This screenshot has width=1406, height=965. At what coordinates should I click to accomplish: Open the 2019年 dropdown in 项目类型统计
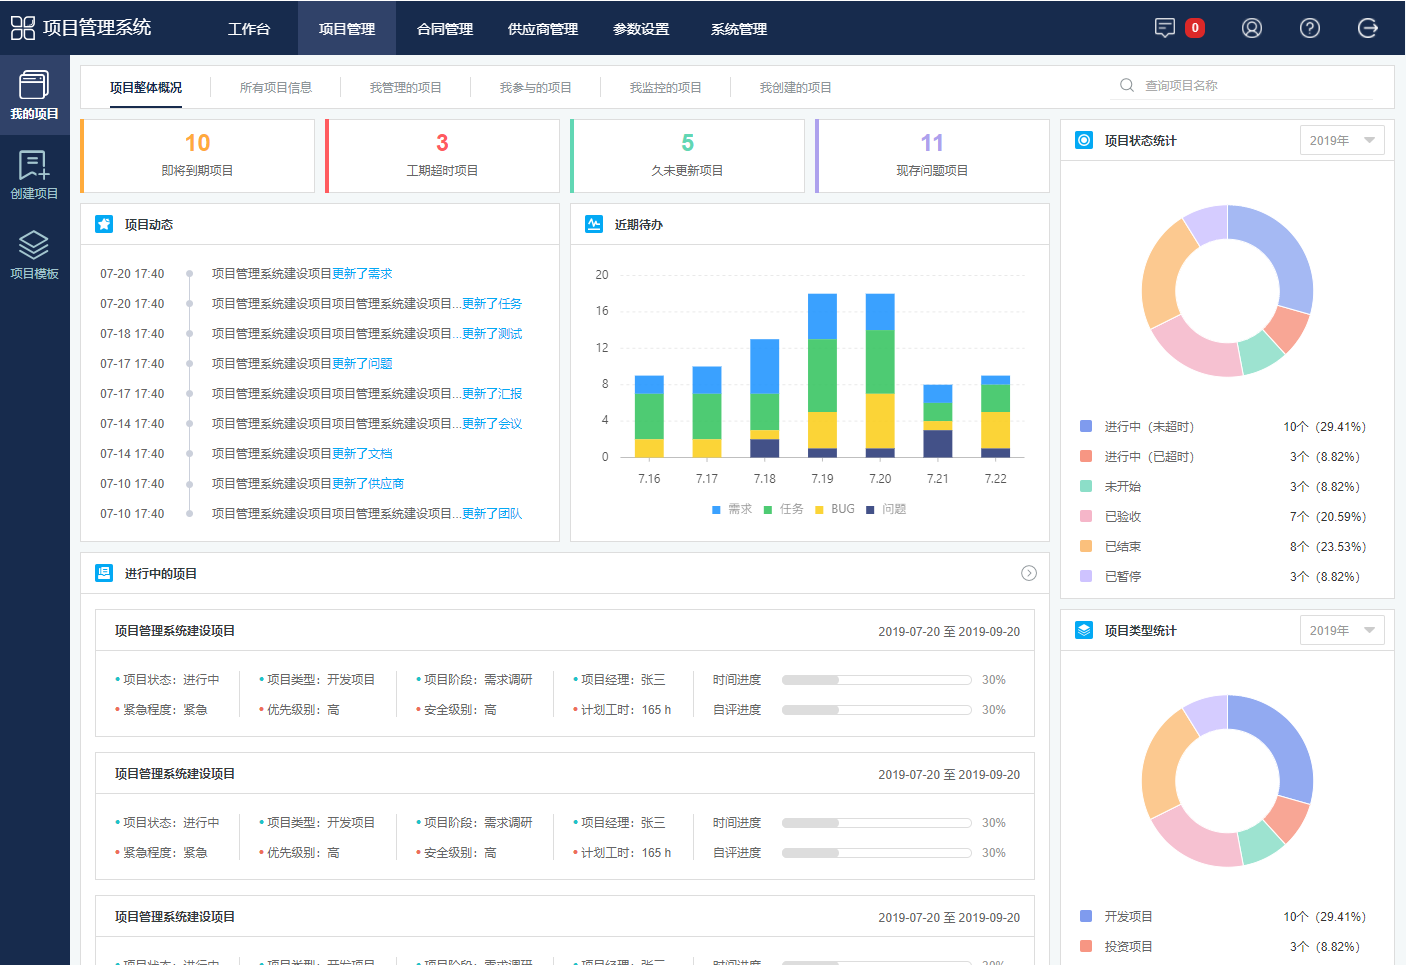click(x=1342, y=630)
